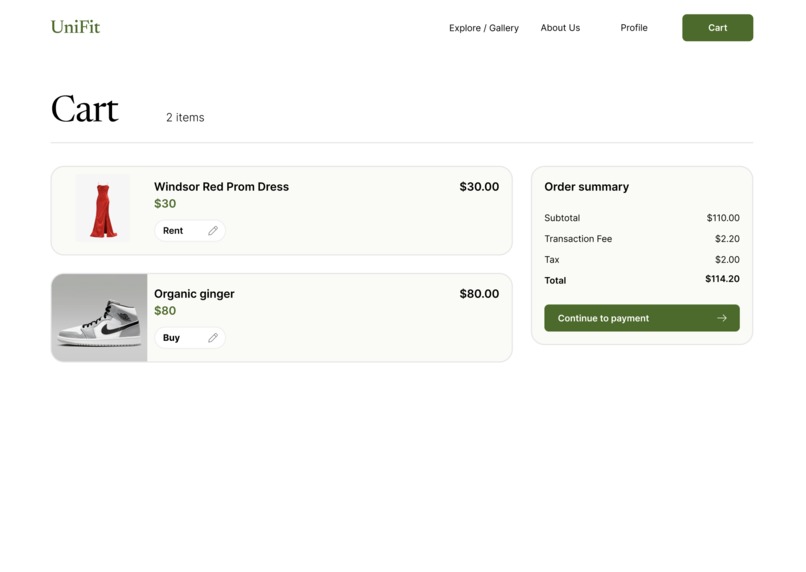Click the Subtotal value $110.00
The height and width of the screenshot is (572, 806).
point(723,218)
